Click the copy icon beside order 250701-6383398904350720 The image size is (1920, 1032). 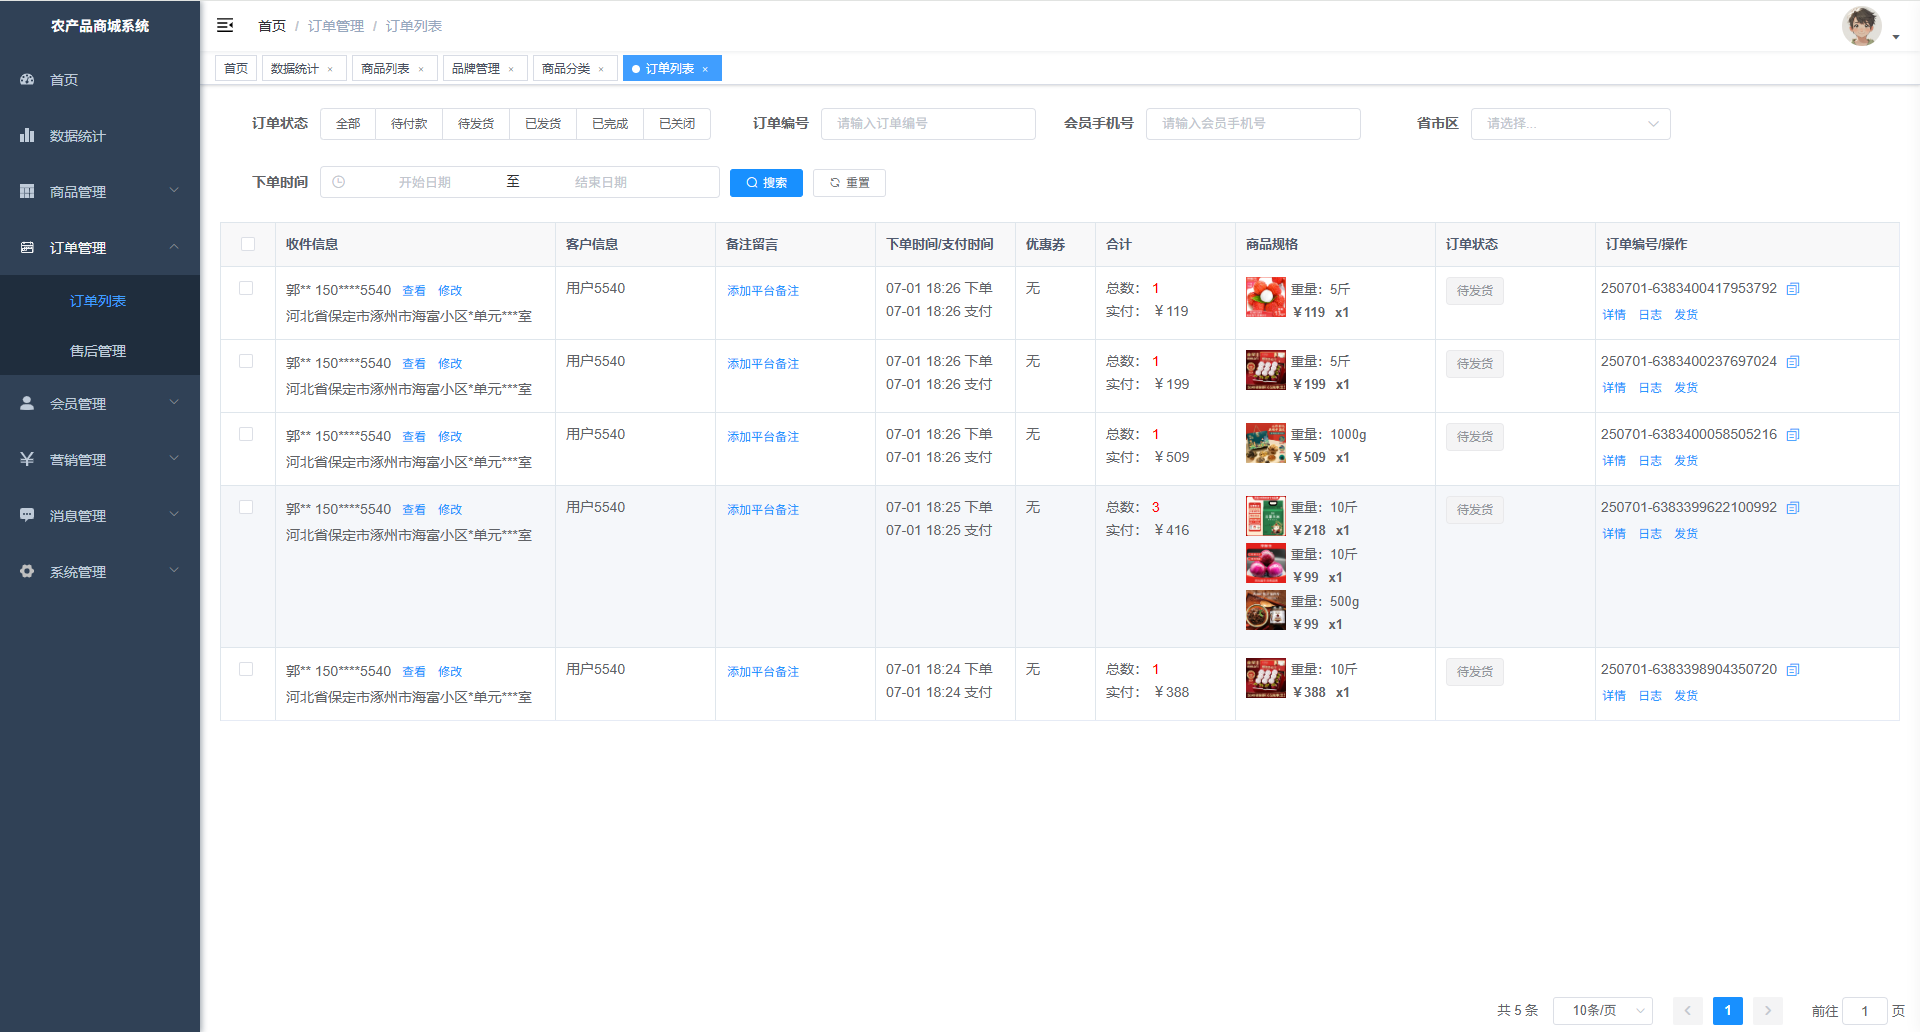pos(1793,670)
